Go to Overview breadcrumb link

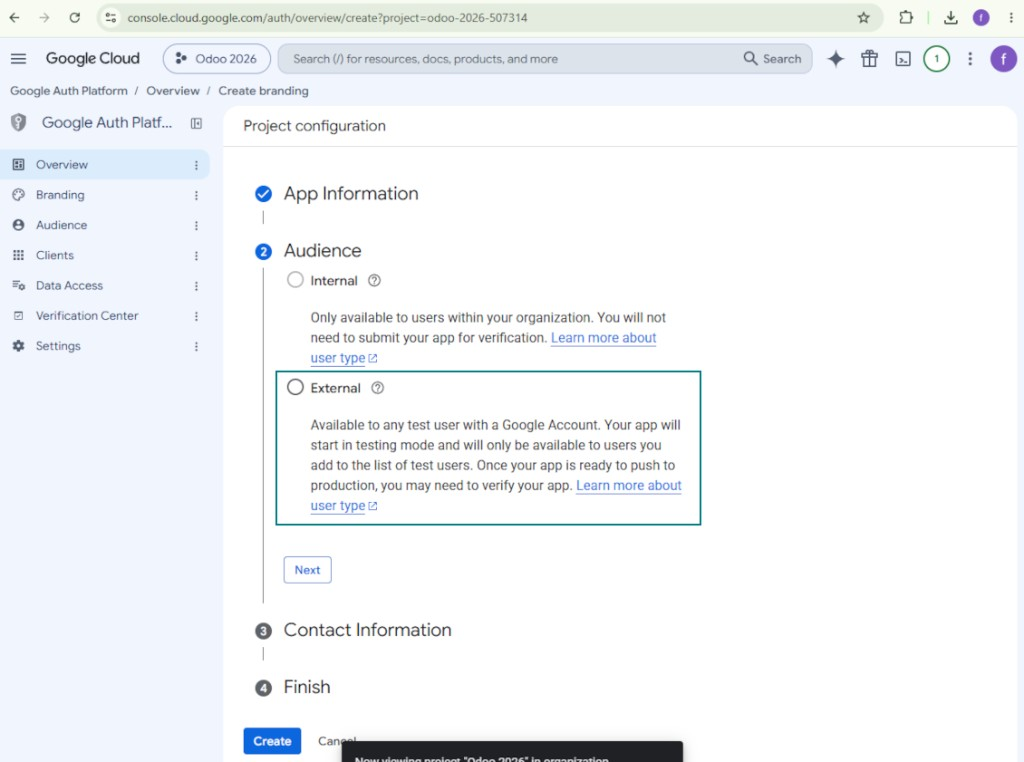click(x=172, y=91)
